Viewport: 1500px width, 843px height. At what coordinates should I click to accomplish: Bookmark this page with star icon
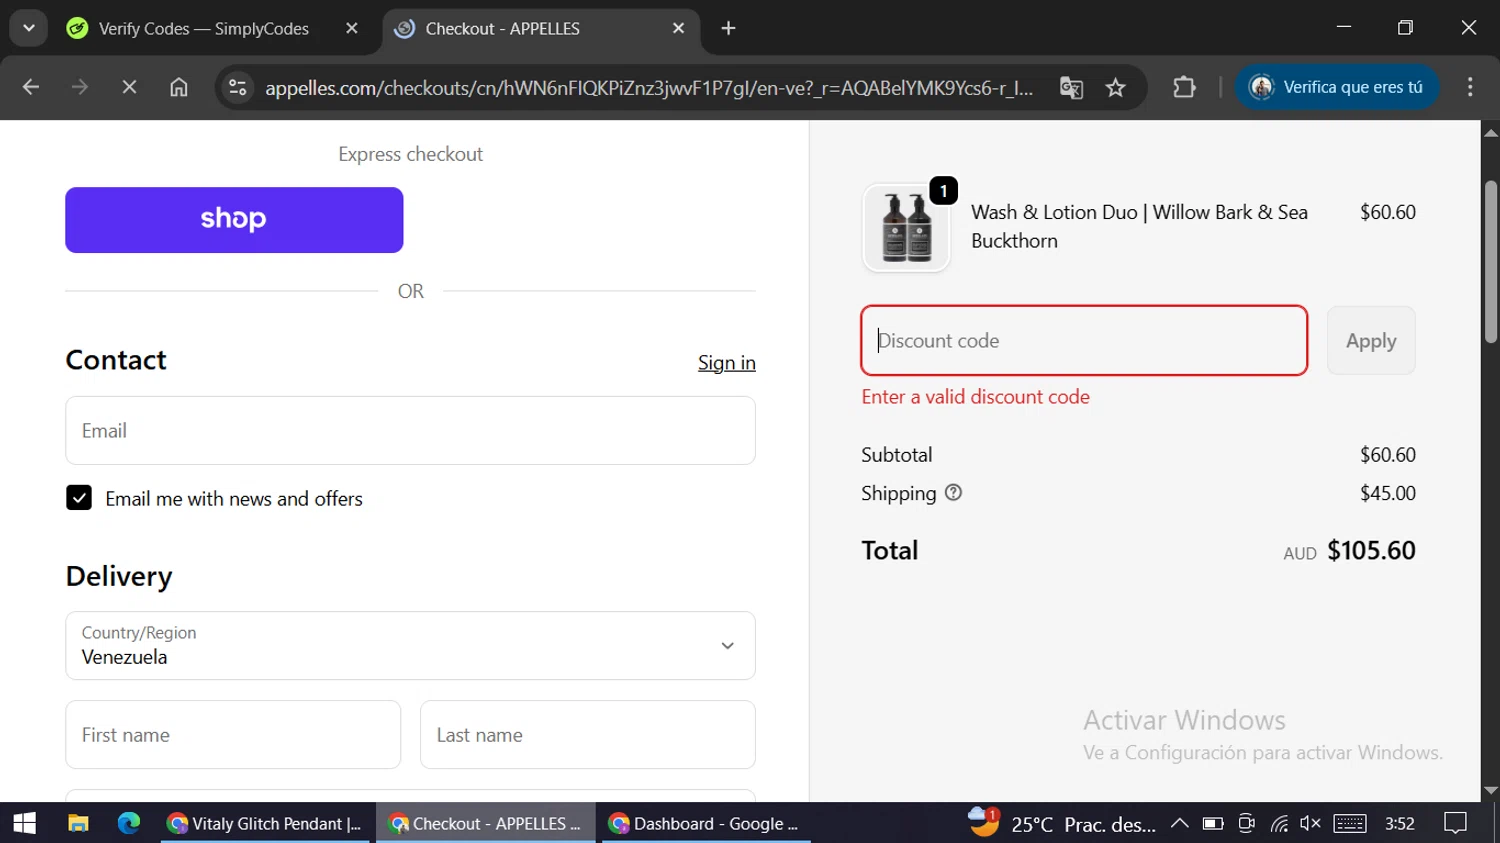point(1116,88)
